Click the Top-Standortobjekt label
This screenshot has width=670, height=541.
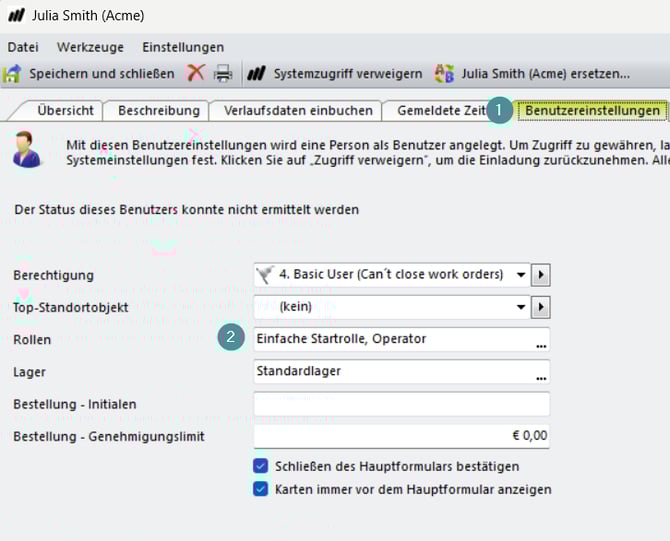[71, 307]
